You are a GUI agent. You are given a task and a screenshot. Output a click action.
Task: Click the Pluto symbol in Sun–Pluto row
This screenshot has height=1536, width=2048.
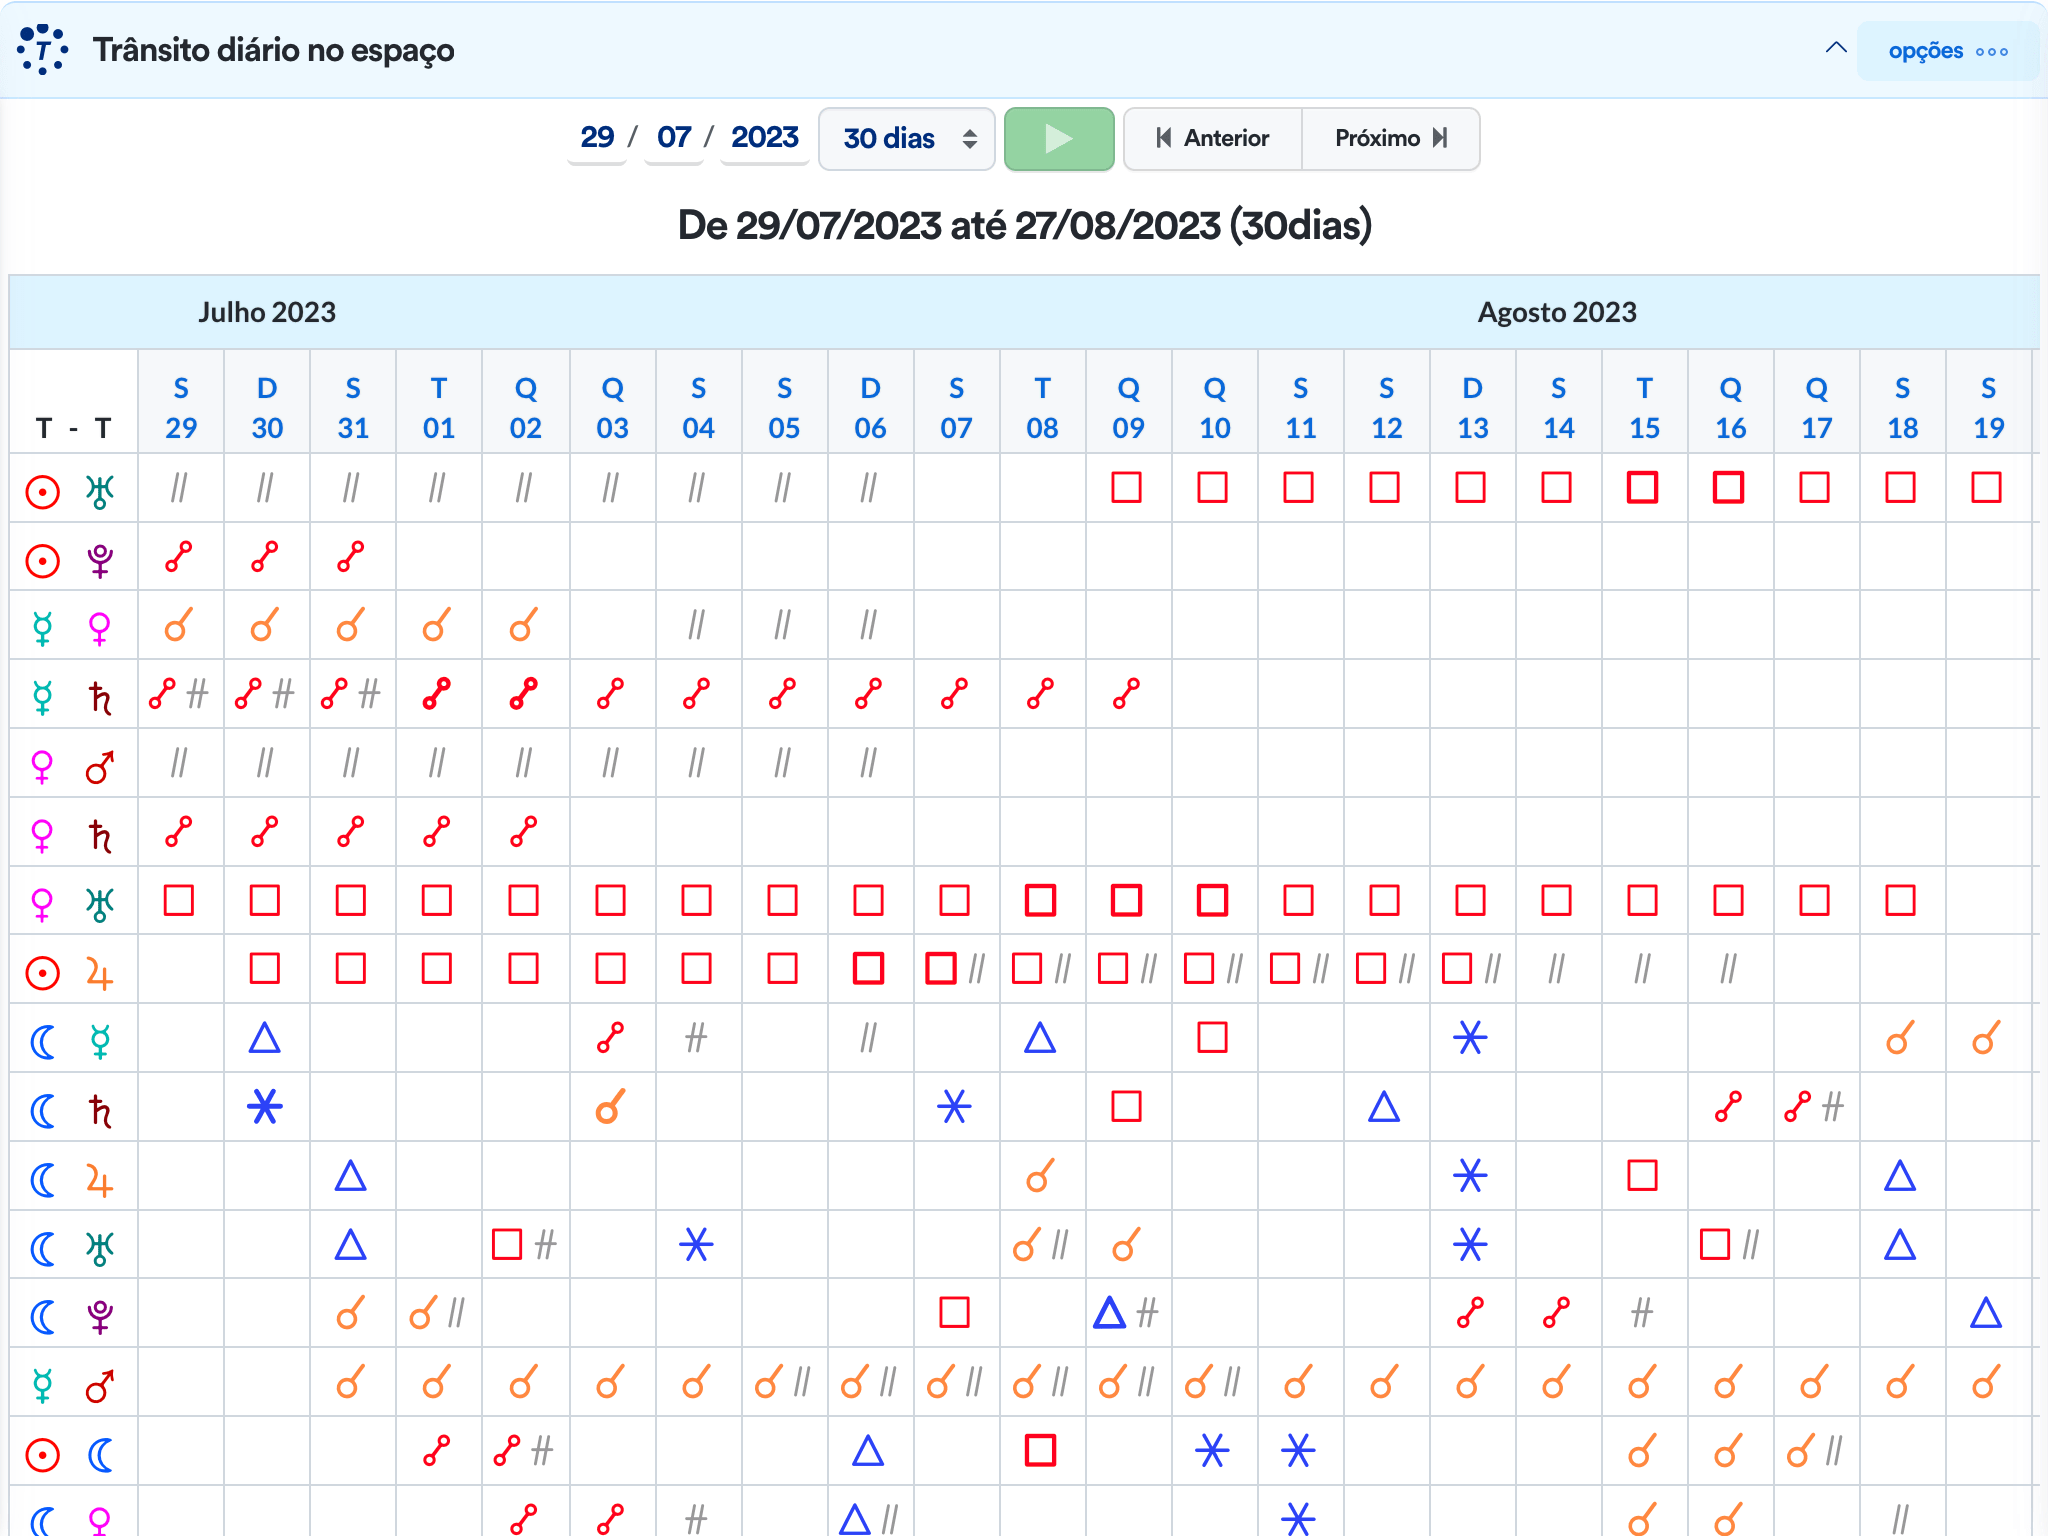point(100,561)
